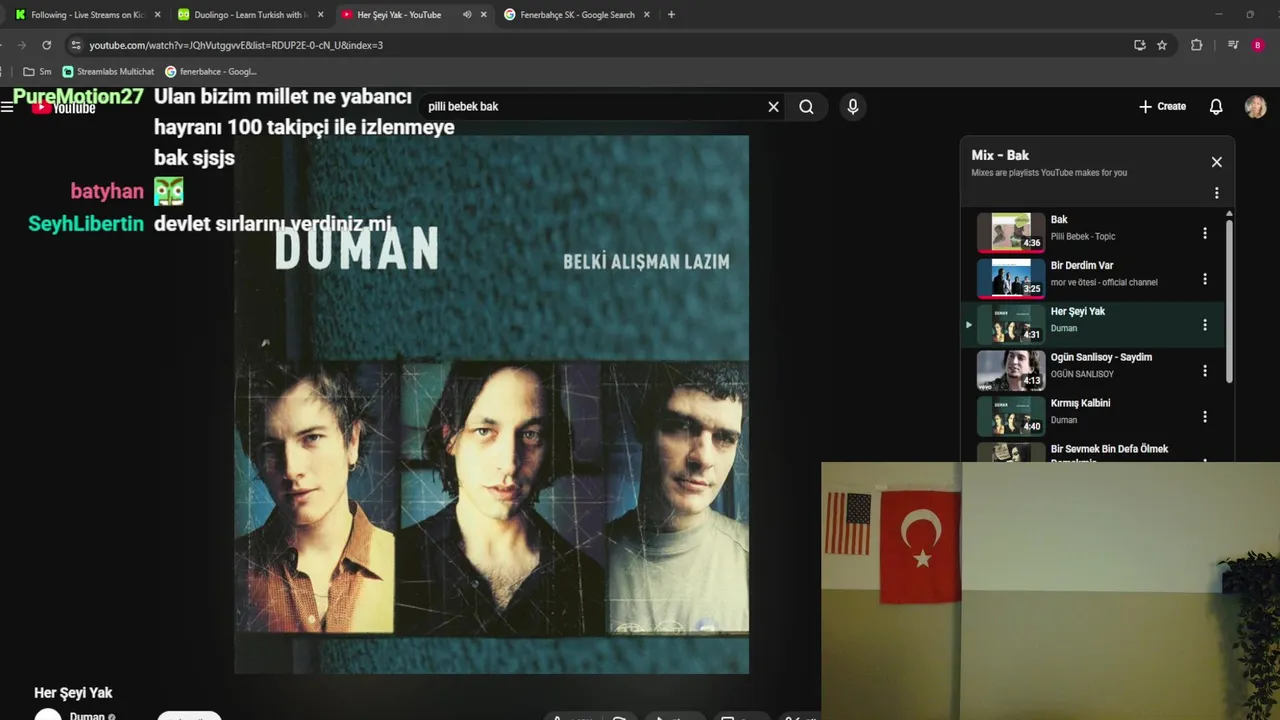
Task: Select Her Şeyi Yak title in playlist
Action: click(x=1077, y=311)
